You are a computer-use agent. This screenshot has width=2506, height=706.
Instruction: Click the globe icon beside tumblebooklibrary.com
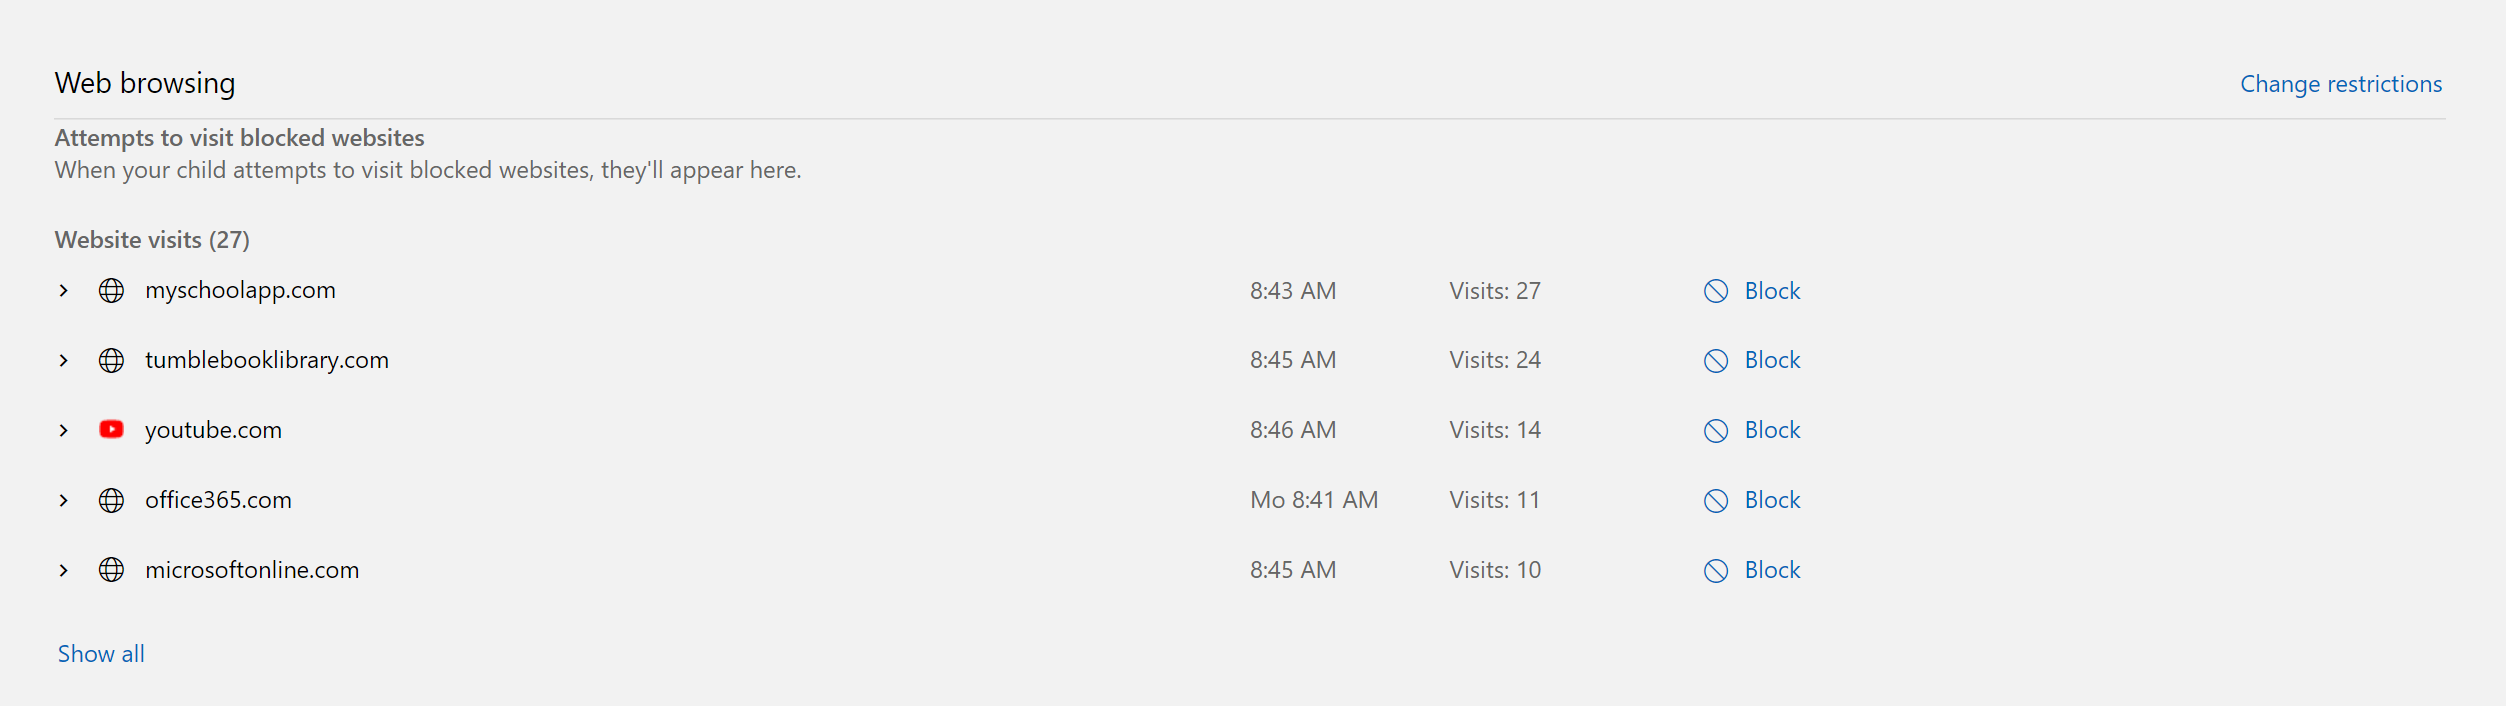111,360
